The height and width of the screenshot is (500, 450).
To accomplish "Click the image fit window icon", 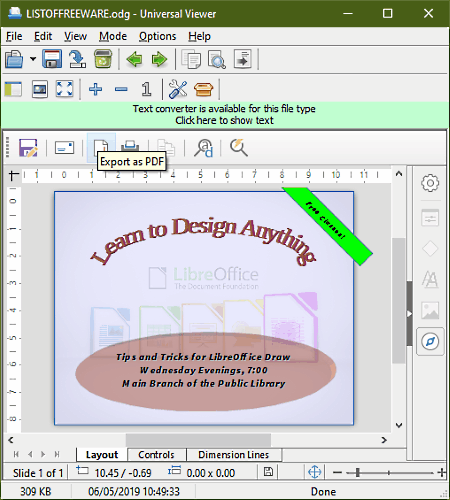I will point(40,89).
